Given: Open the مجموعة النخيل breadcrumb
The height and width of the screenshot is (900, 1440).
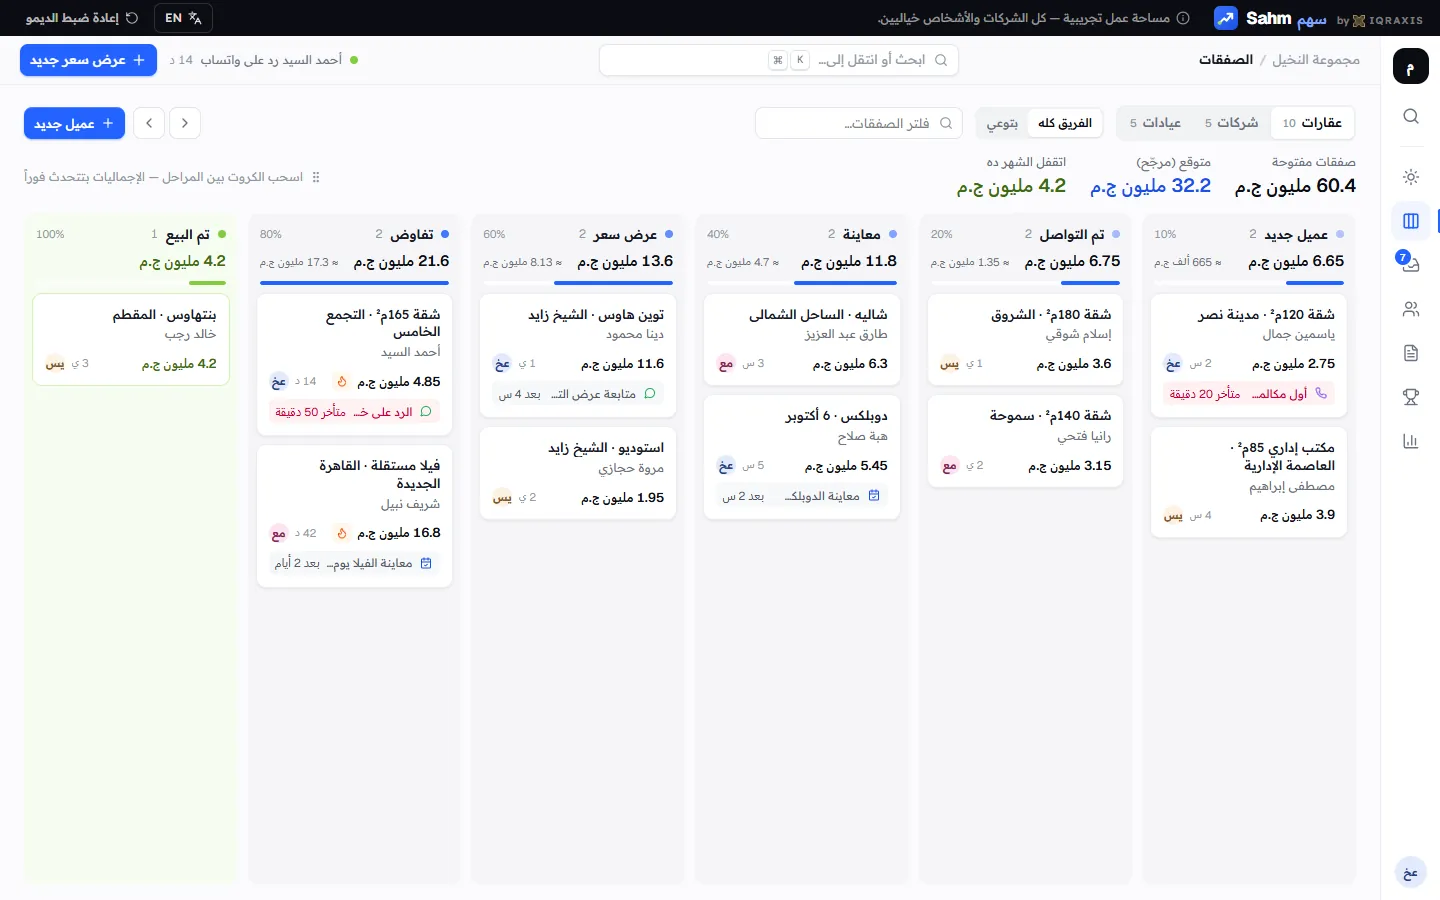Looking at the screenshot, I should point(1316,60).
